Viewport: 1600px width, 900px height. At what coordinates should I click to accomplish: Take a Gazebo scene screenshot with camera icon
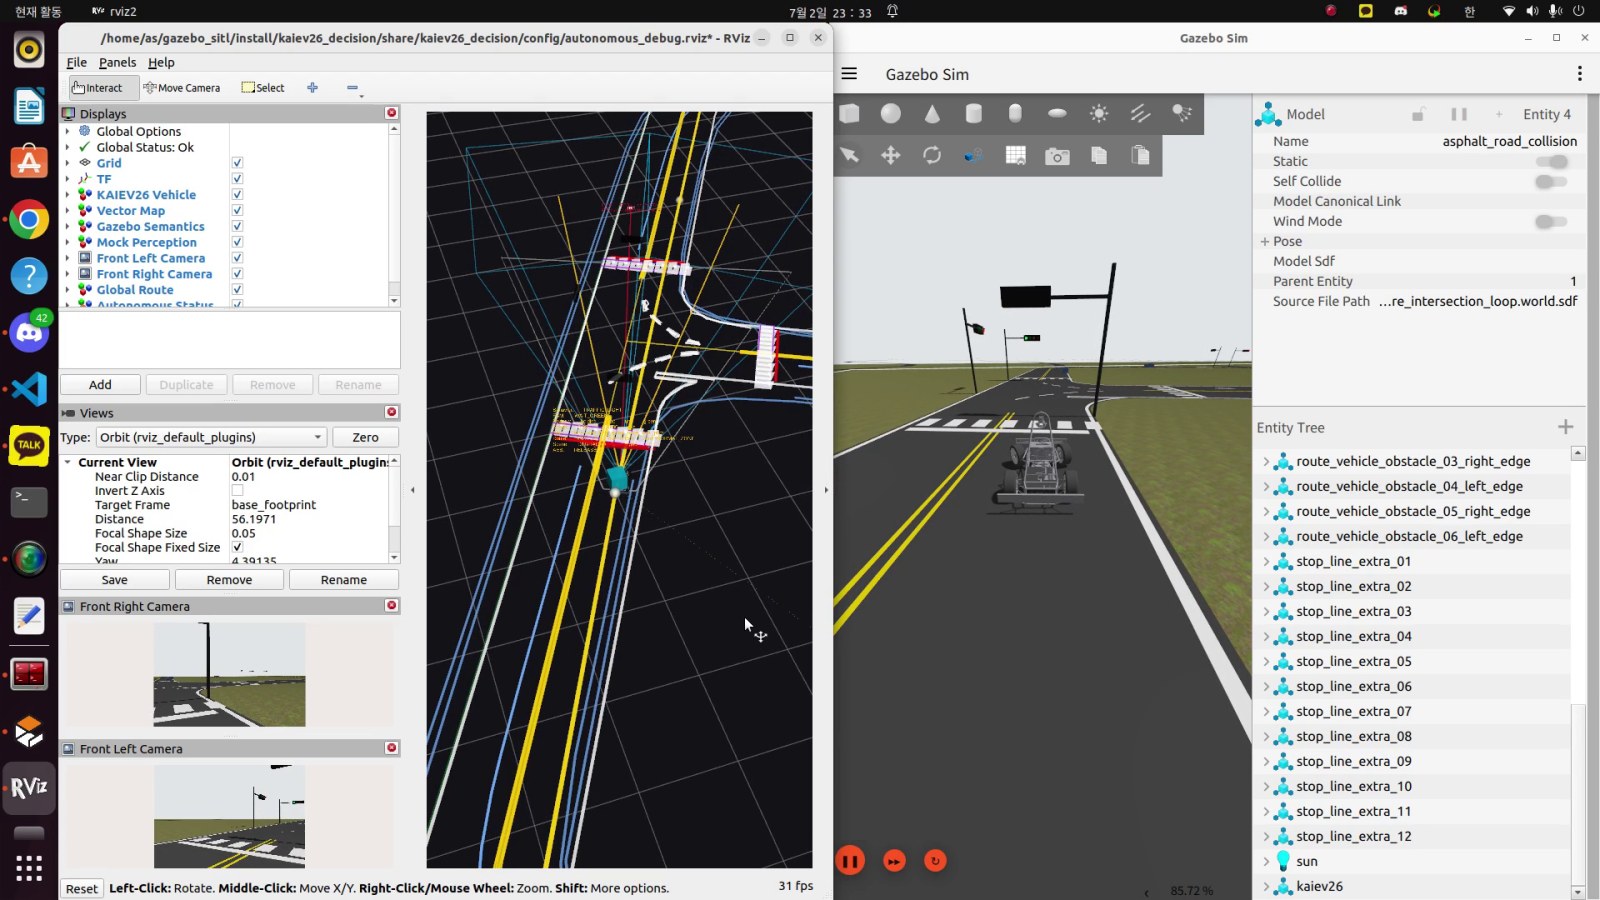click(x=1057, y=156)
